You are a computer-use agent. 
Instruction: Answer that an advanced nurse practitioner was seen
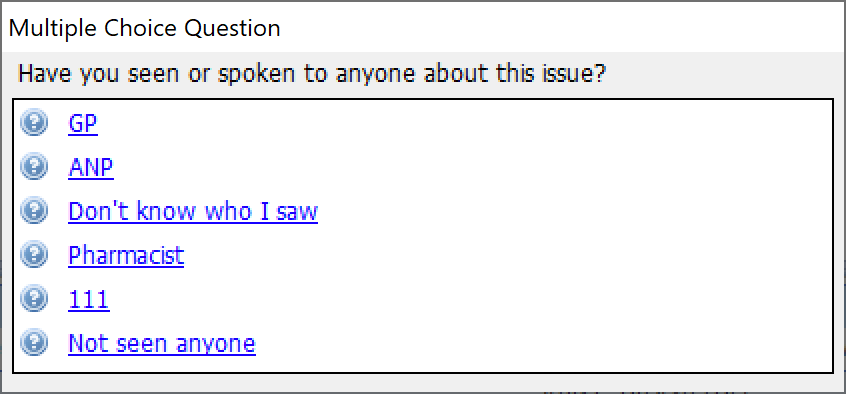pyautogui.click(x=91, y=168)
